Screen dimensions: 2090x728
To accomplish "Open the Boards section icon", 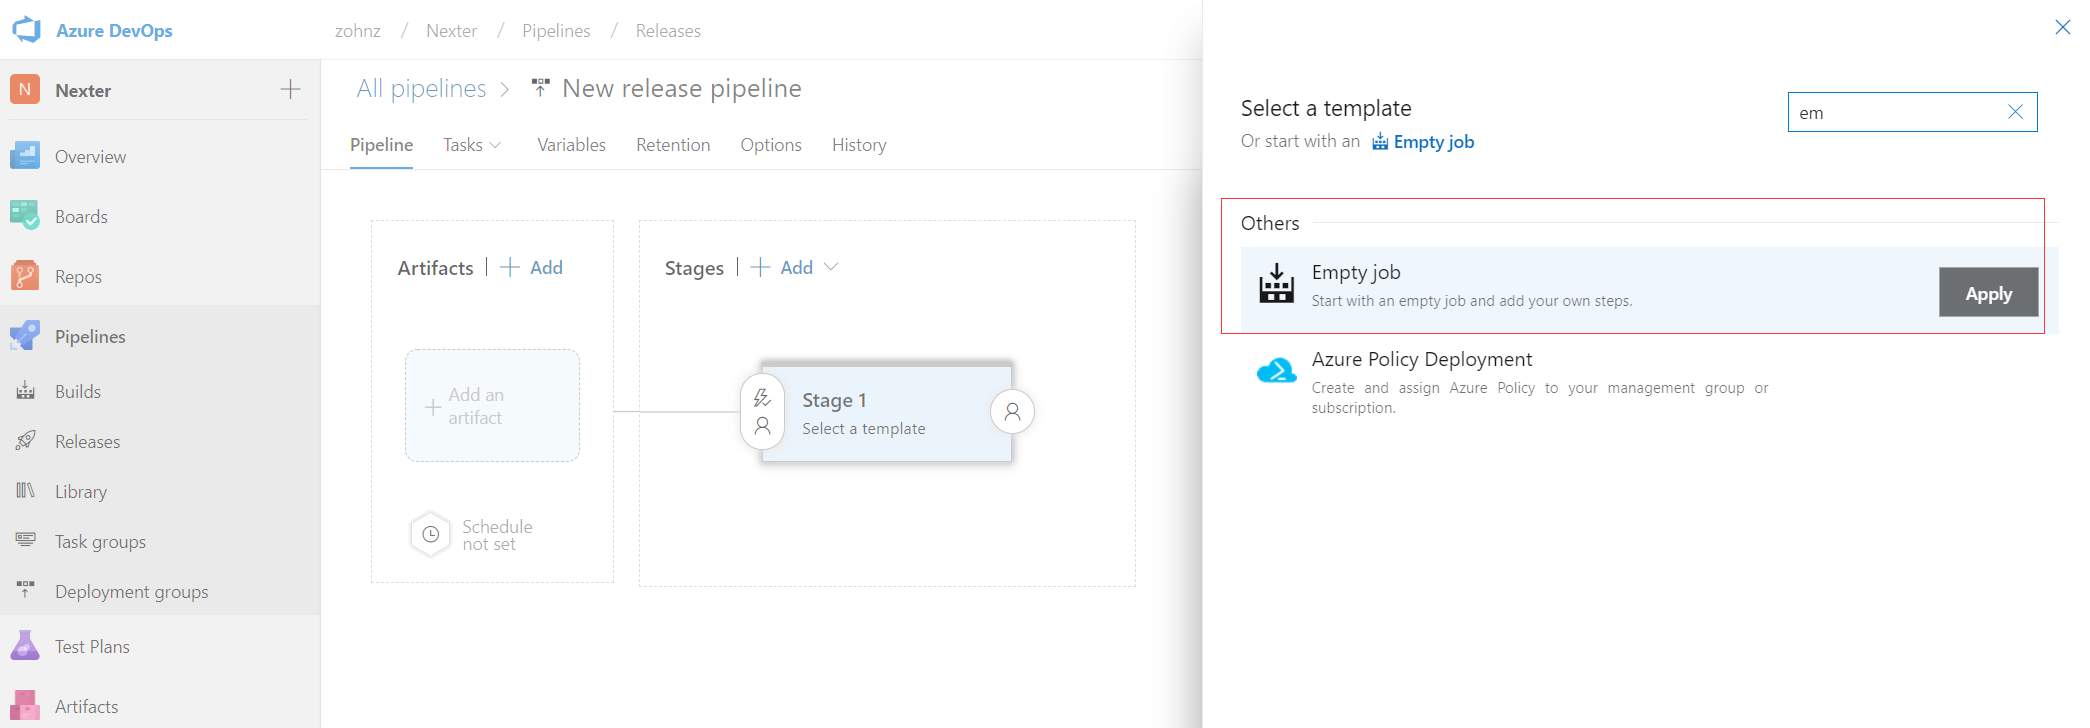I will [x=25, y=216].
